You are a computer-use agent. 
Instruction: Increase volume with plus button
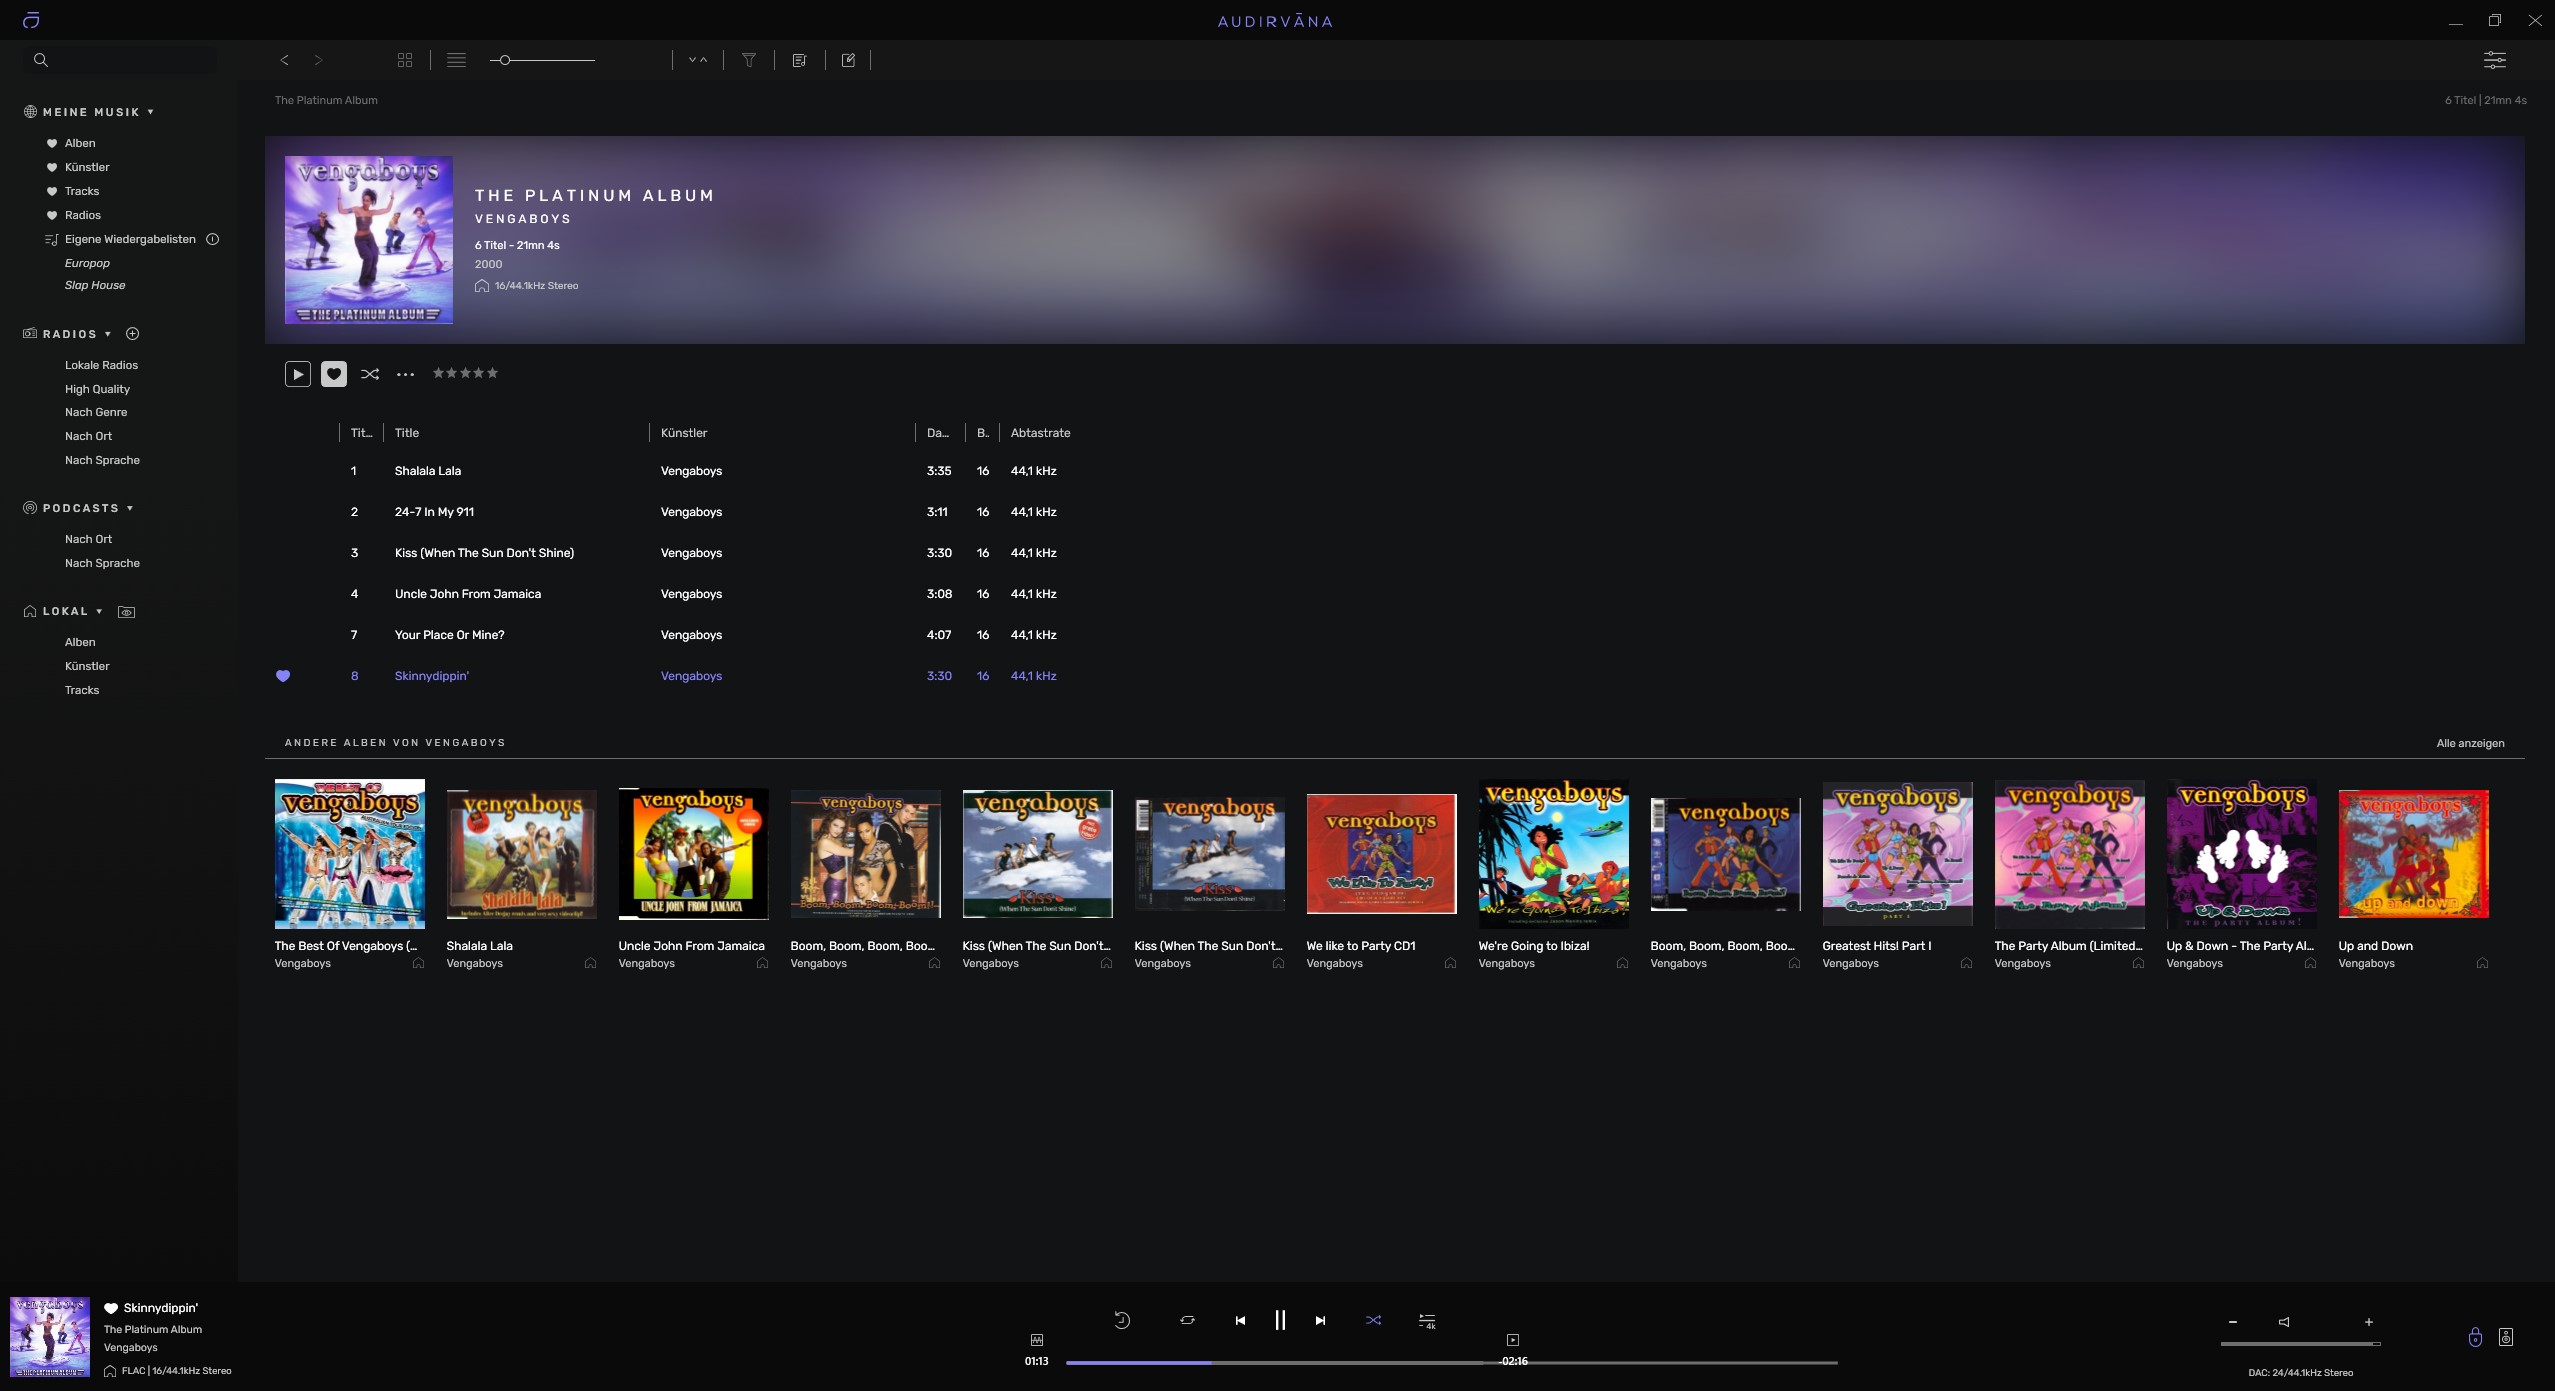click(x=2368, y=1322)
